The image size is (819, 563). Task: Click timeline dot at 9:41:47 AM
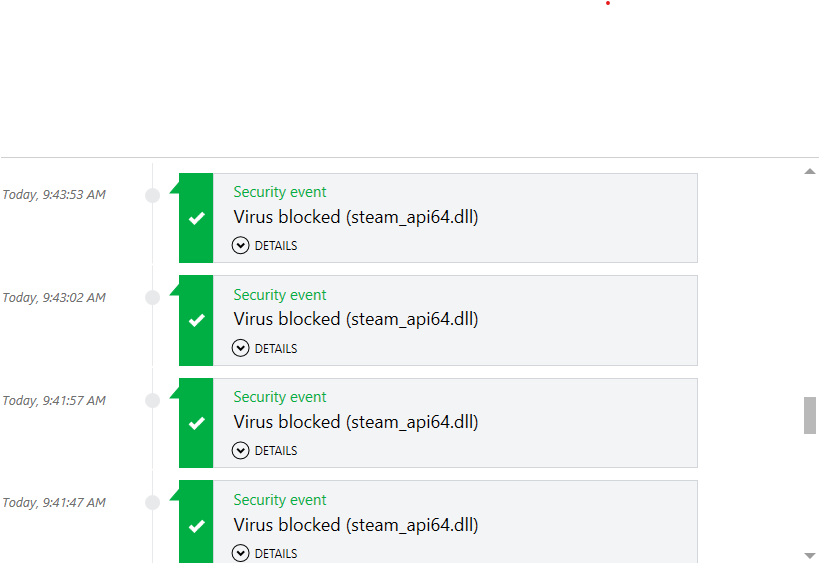[x=153, y=502]
